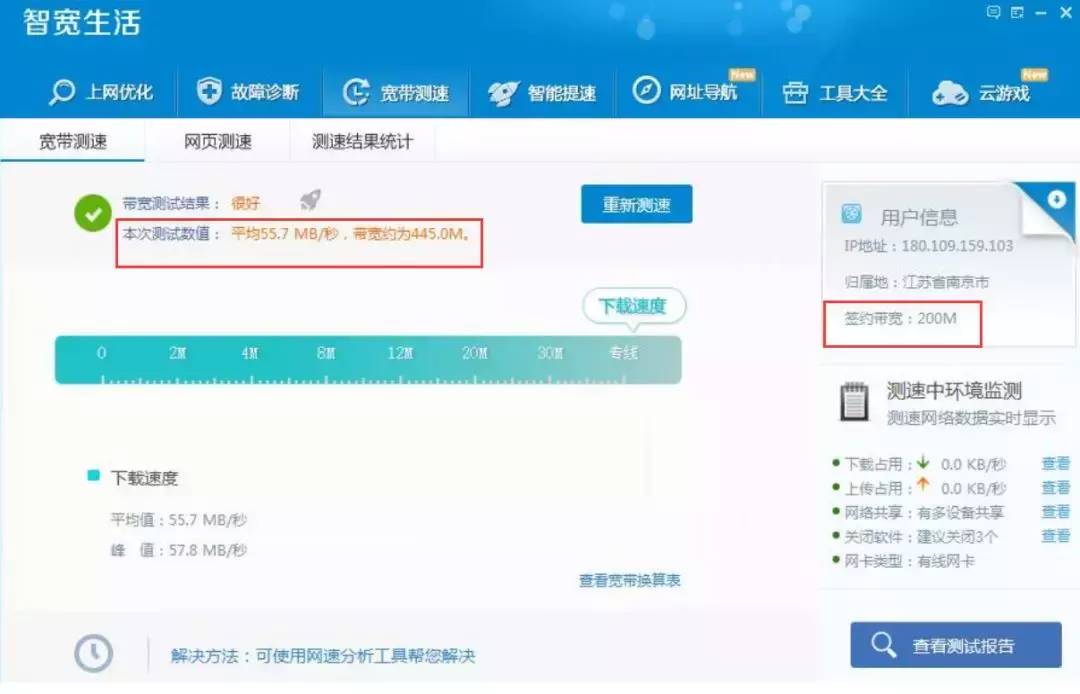This screenshot has height=694, width=1080.
Task: Click the magnifier icon in 查看测试报告 button
Action: [883, 645]
